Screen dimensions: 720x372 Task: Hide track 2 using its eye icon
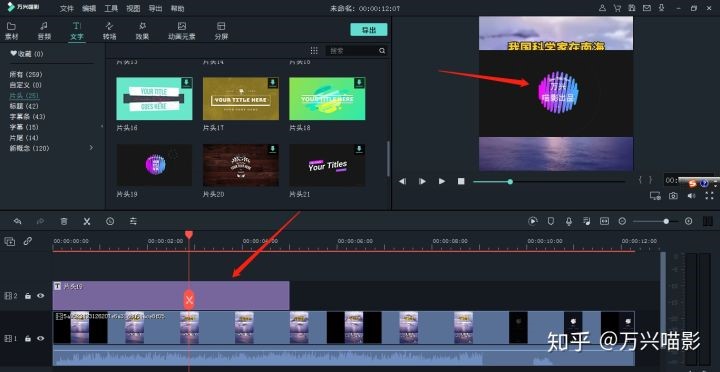[41, 296]
